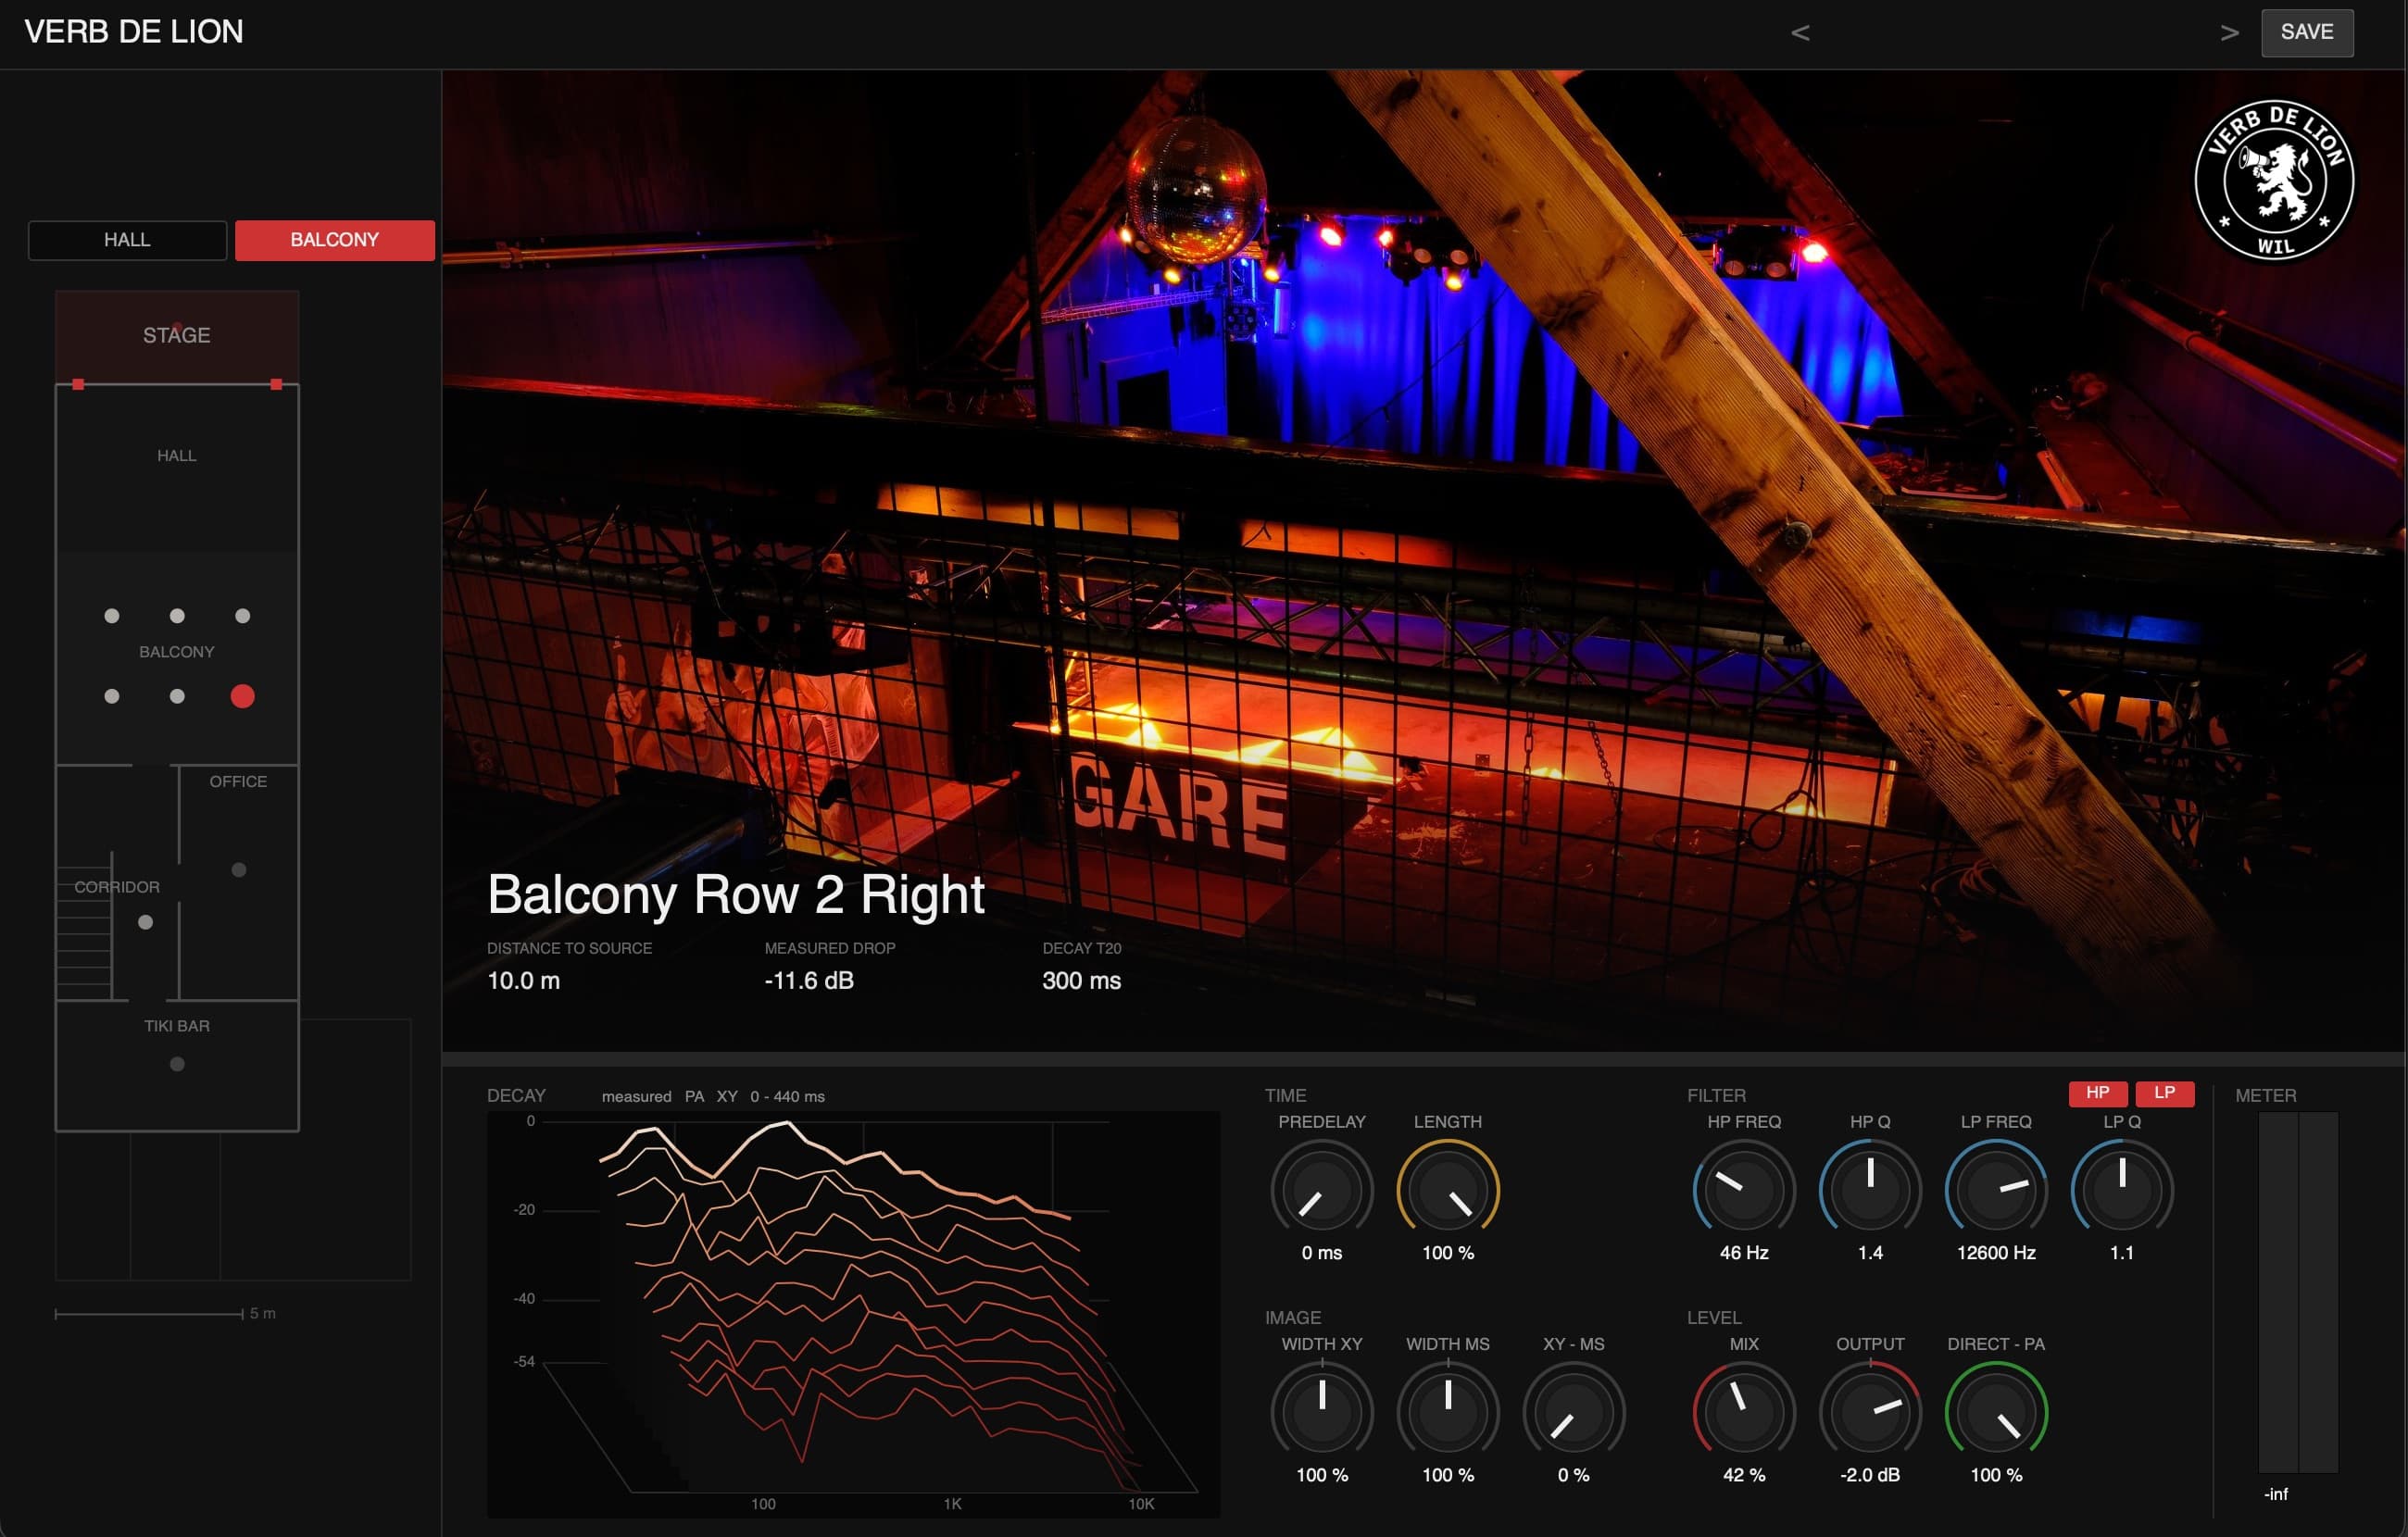This screenshot has width=2408, height=1537.
Task: Select balcony row 1 left position dot
Action: pos(112,616)
